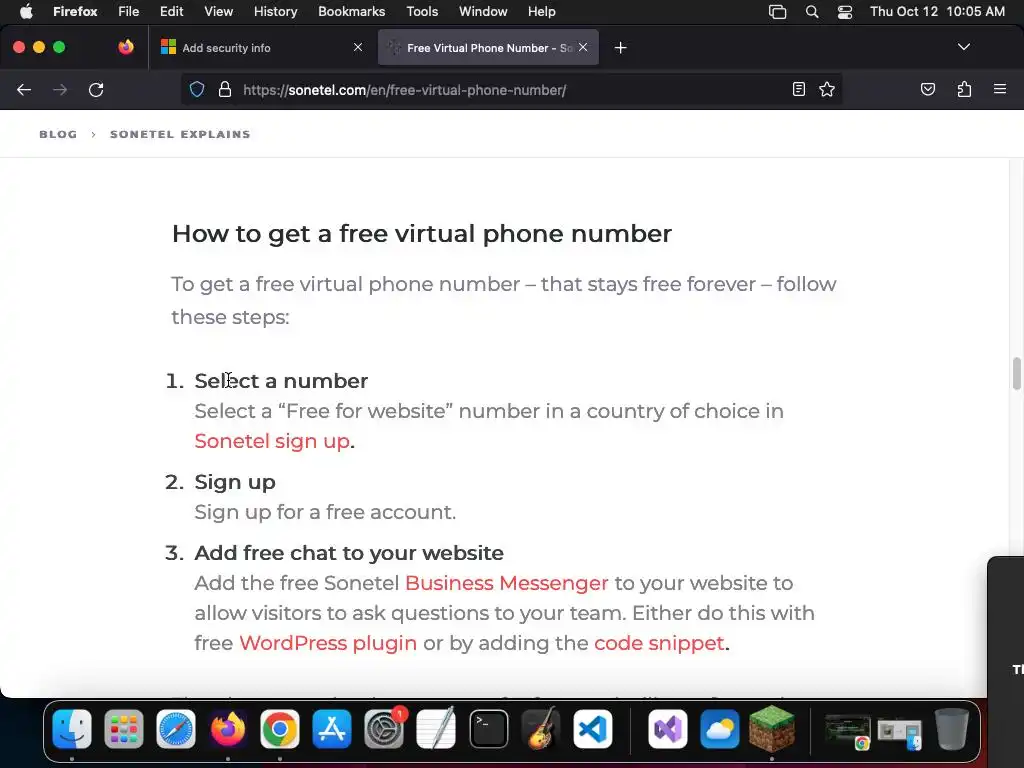1024x768 pixels.
Task: Select the Free Virtual Phone Number tab
Action: point(488,48)
